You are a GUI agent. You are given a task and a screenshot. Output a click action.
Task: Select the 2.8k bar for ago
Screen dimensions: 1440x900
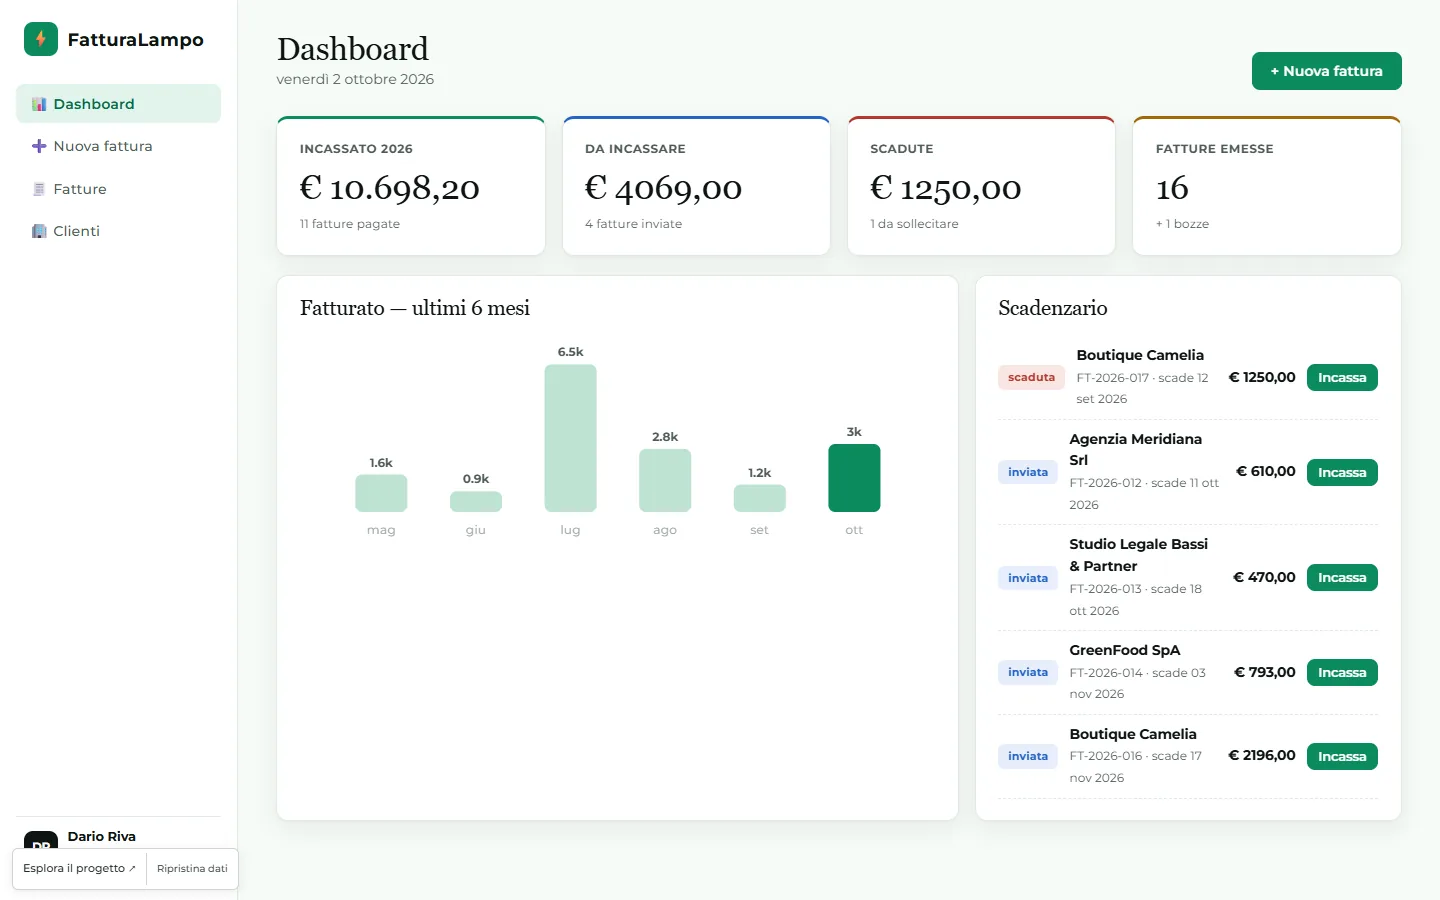(665, 480)
